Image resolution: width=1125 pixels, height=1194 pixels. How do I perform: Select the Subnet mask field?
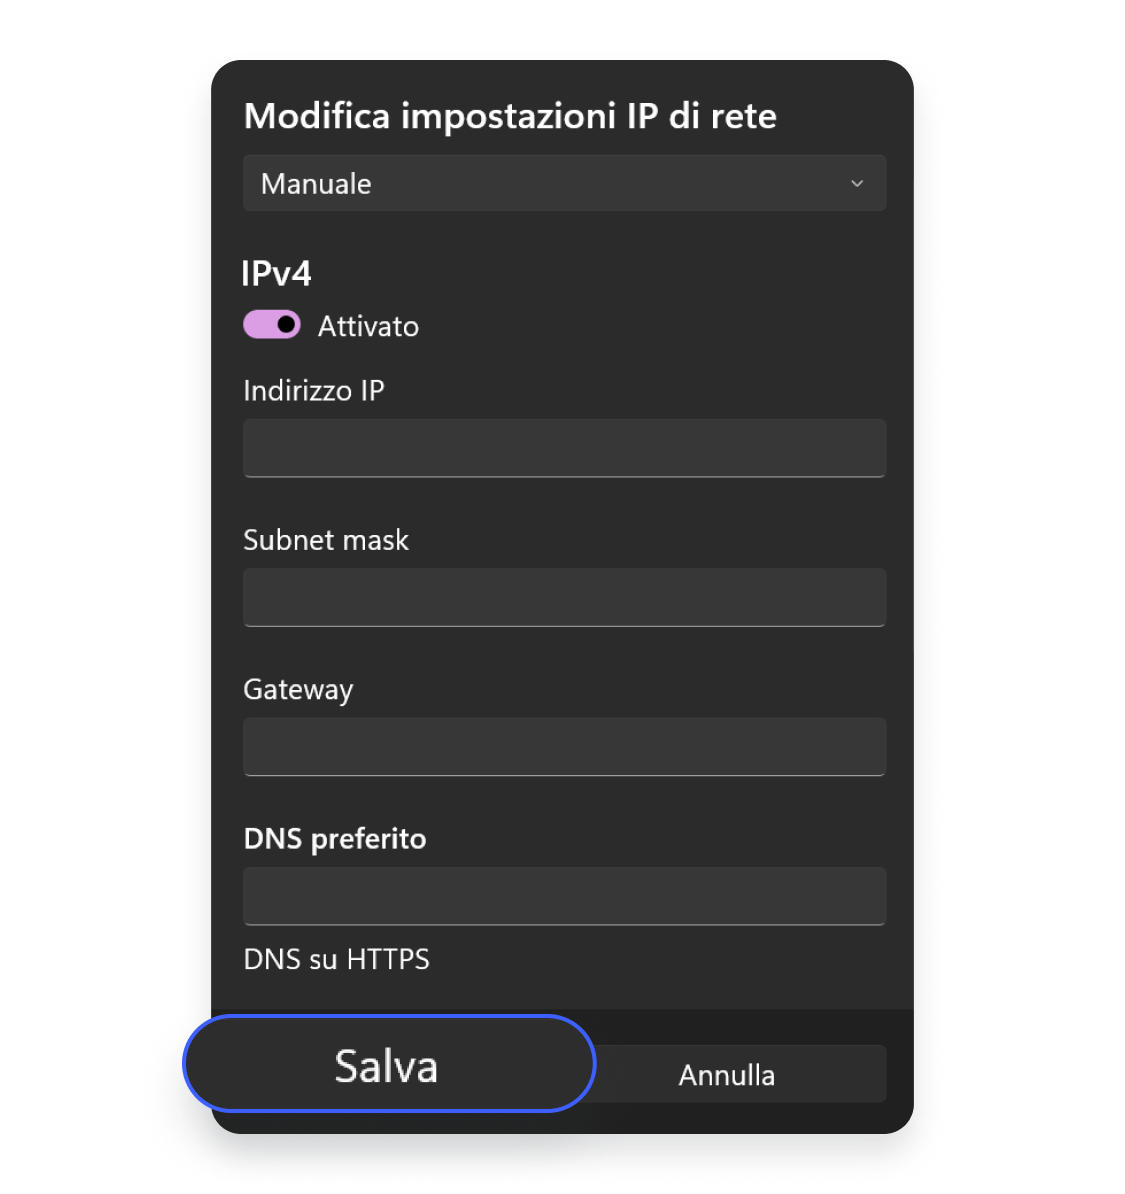(x=564, y=597)
